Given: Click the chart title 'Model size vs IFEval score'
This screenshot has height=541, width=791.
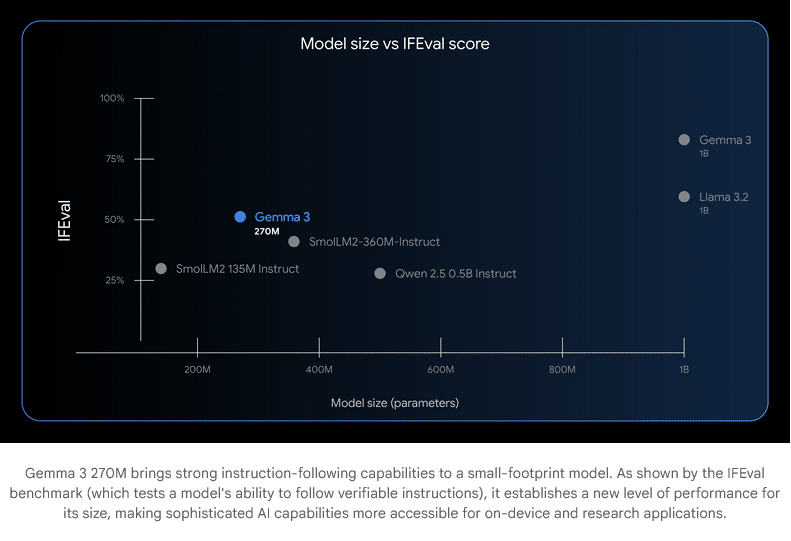Looking at the screenshot, I should (395, 44).
